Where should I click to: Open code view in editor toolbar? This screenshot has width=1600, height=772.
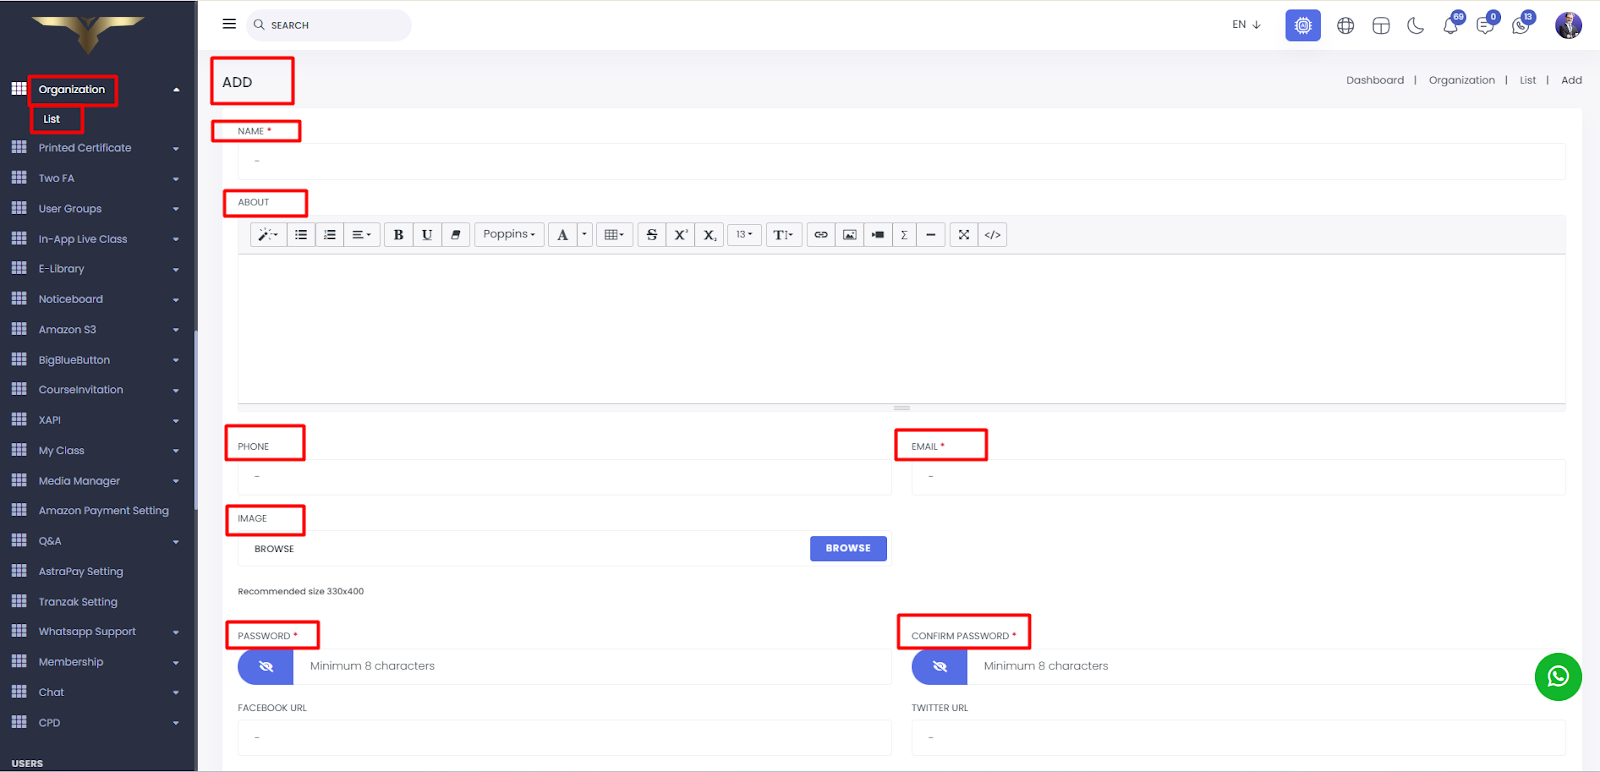(992, 235)
